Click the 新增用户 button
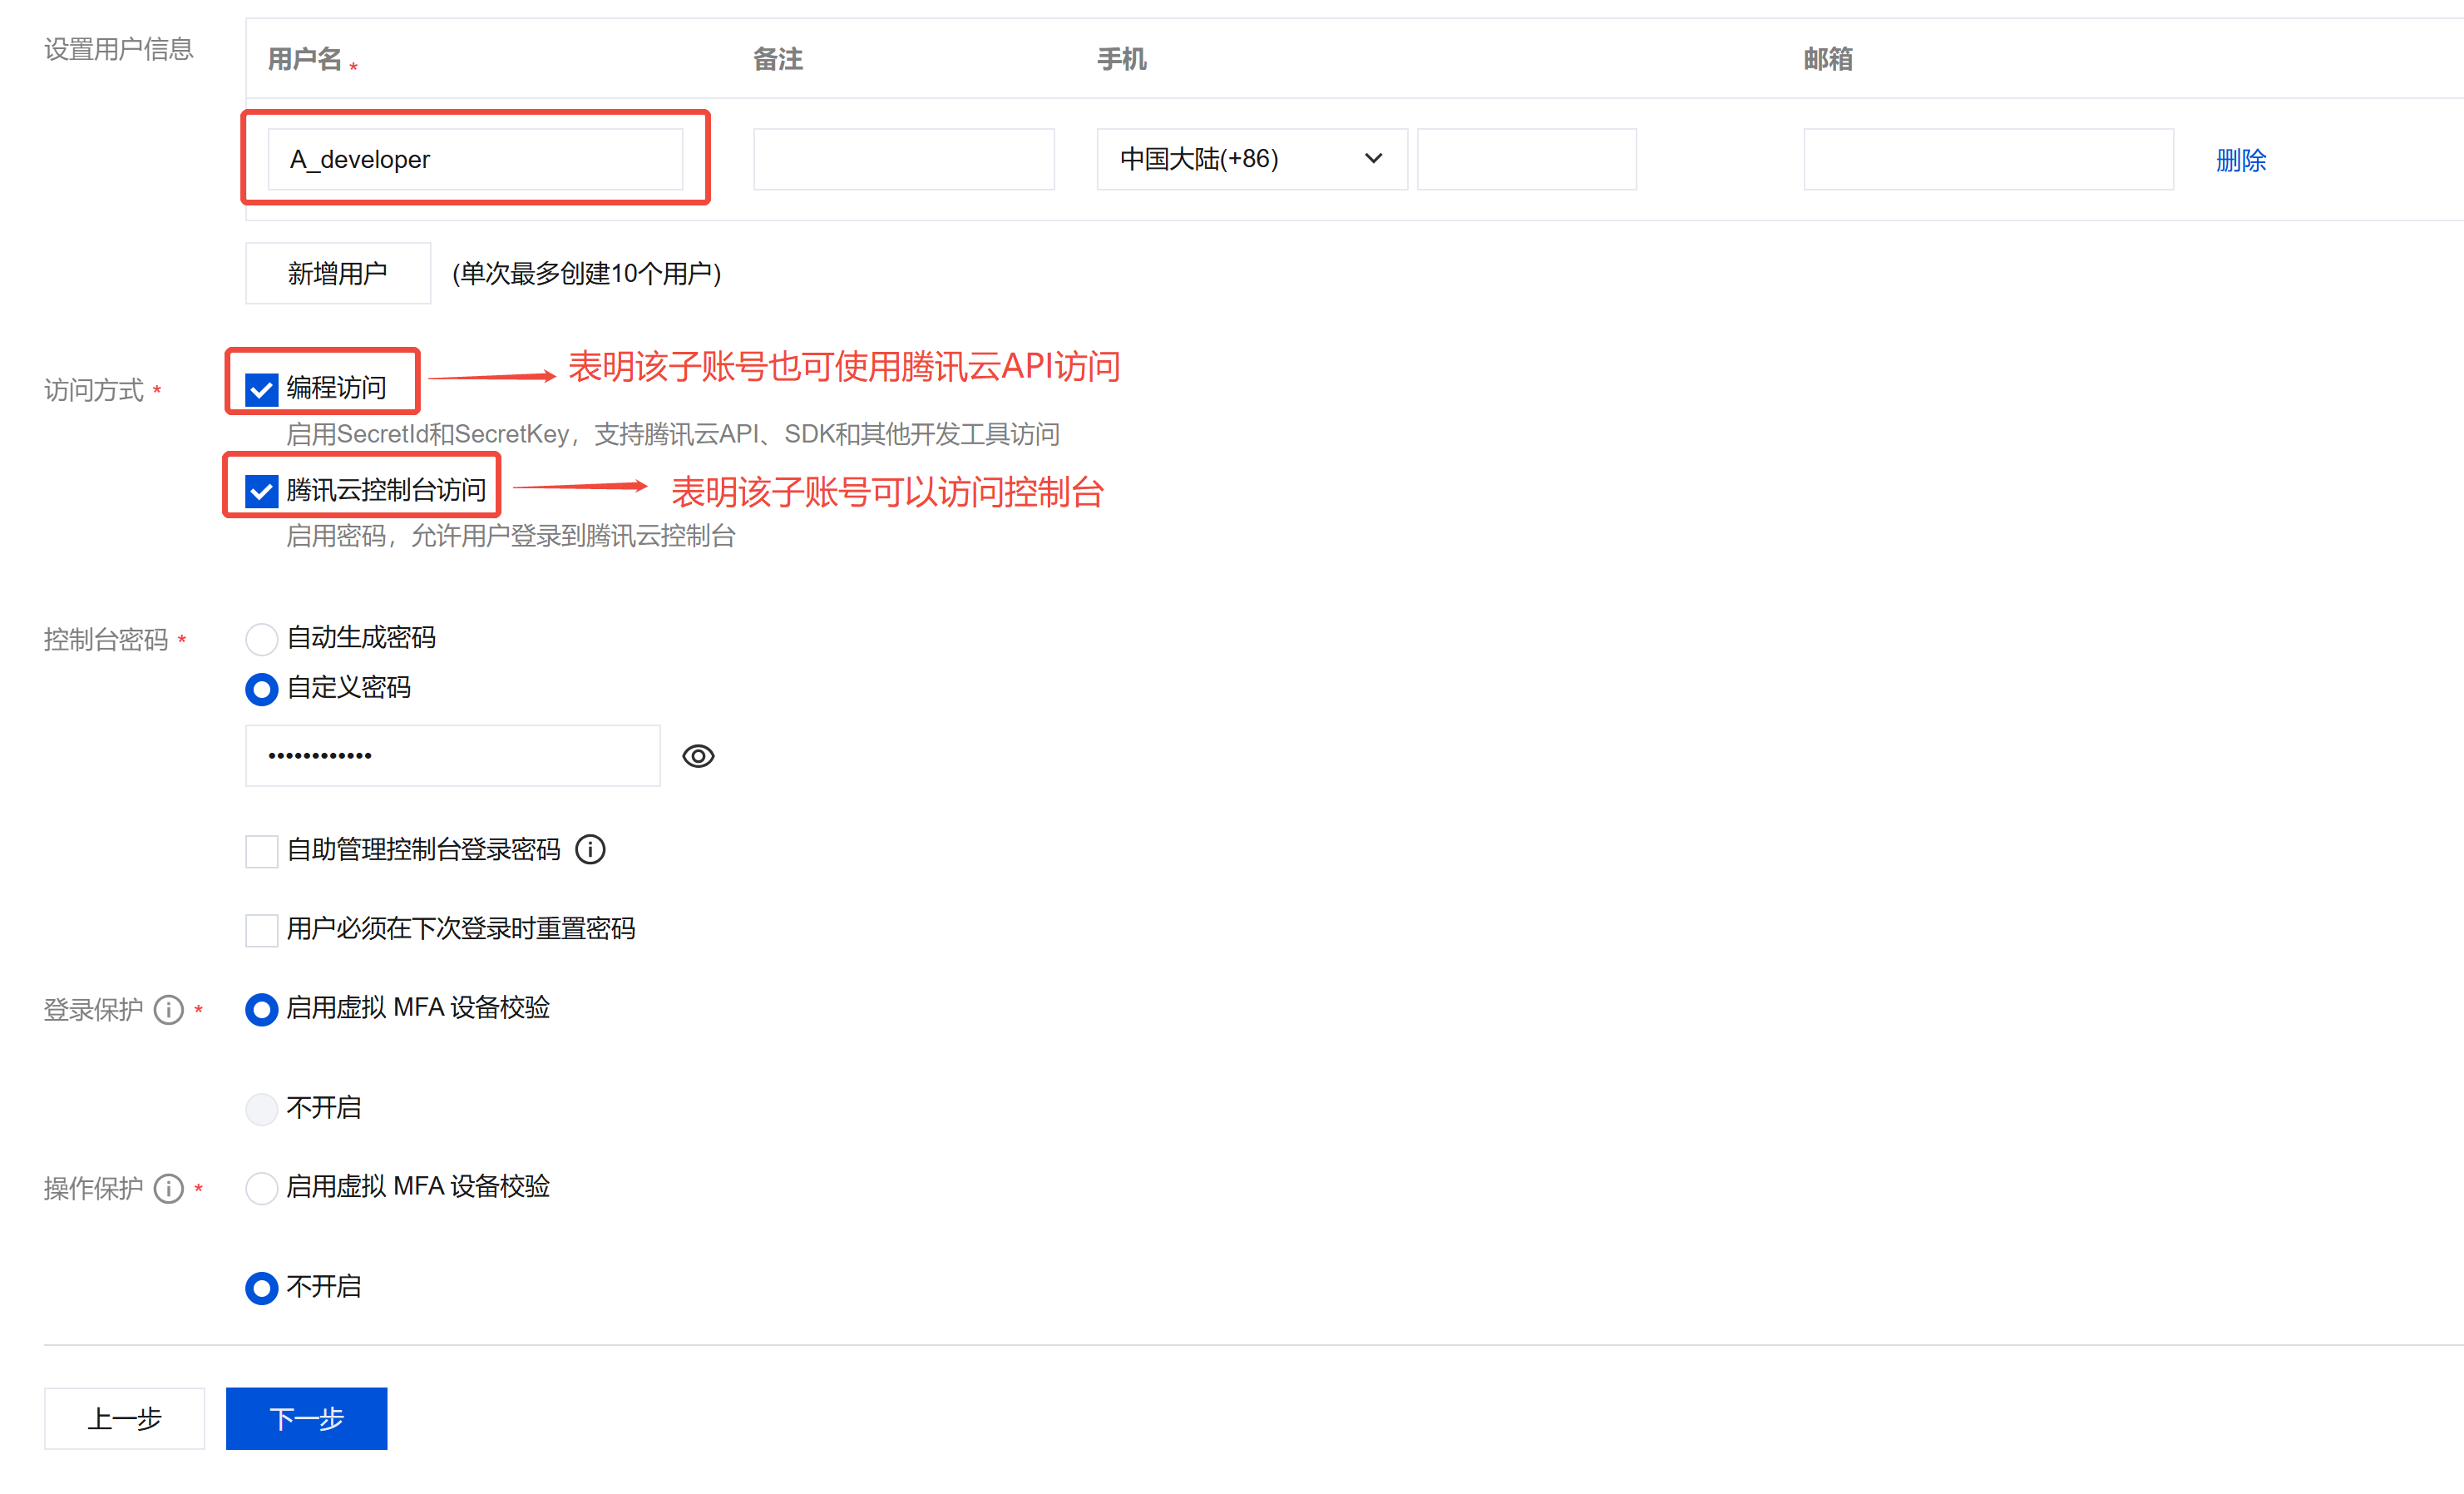Image resolution: width=2464 pixels, height=1494 pixels. click(338, 273)
